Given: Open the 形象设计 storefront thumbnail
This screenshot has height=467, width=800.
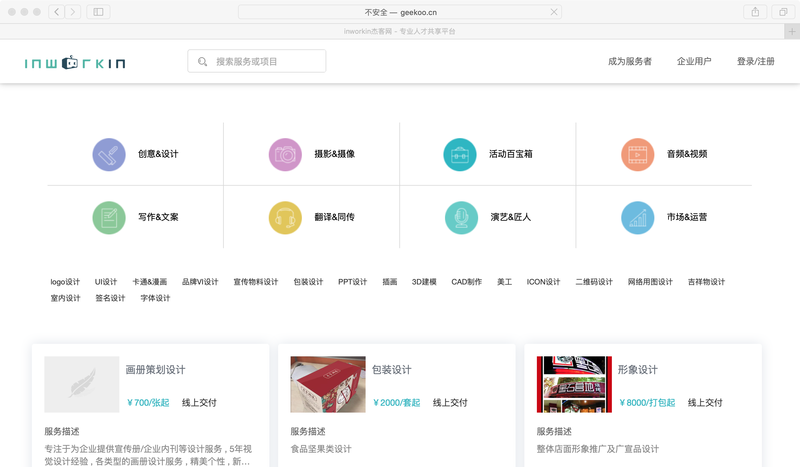Looking at the screenshot, I should click(574, 384).
